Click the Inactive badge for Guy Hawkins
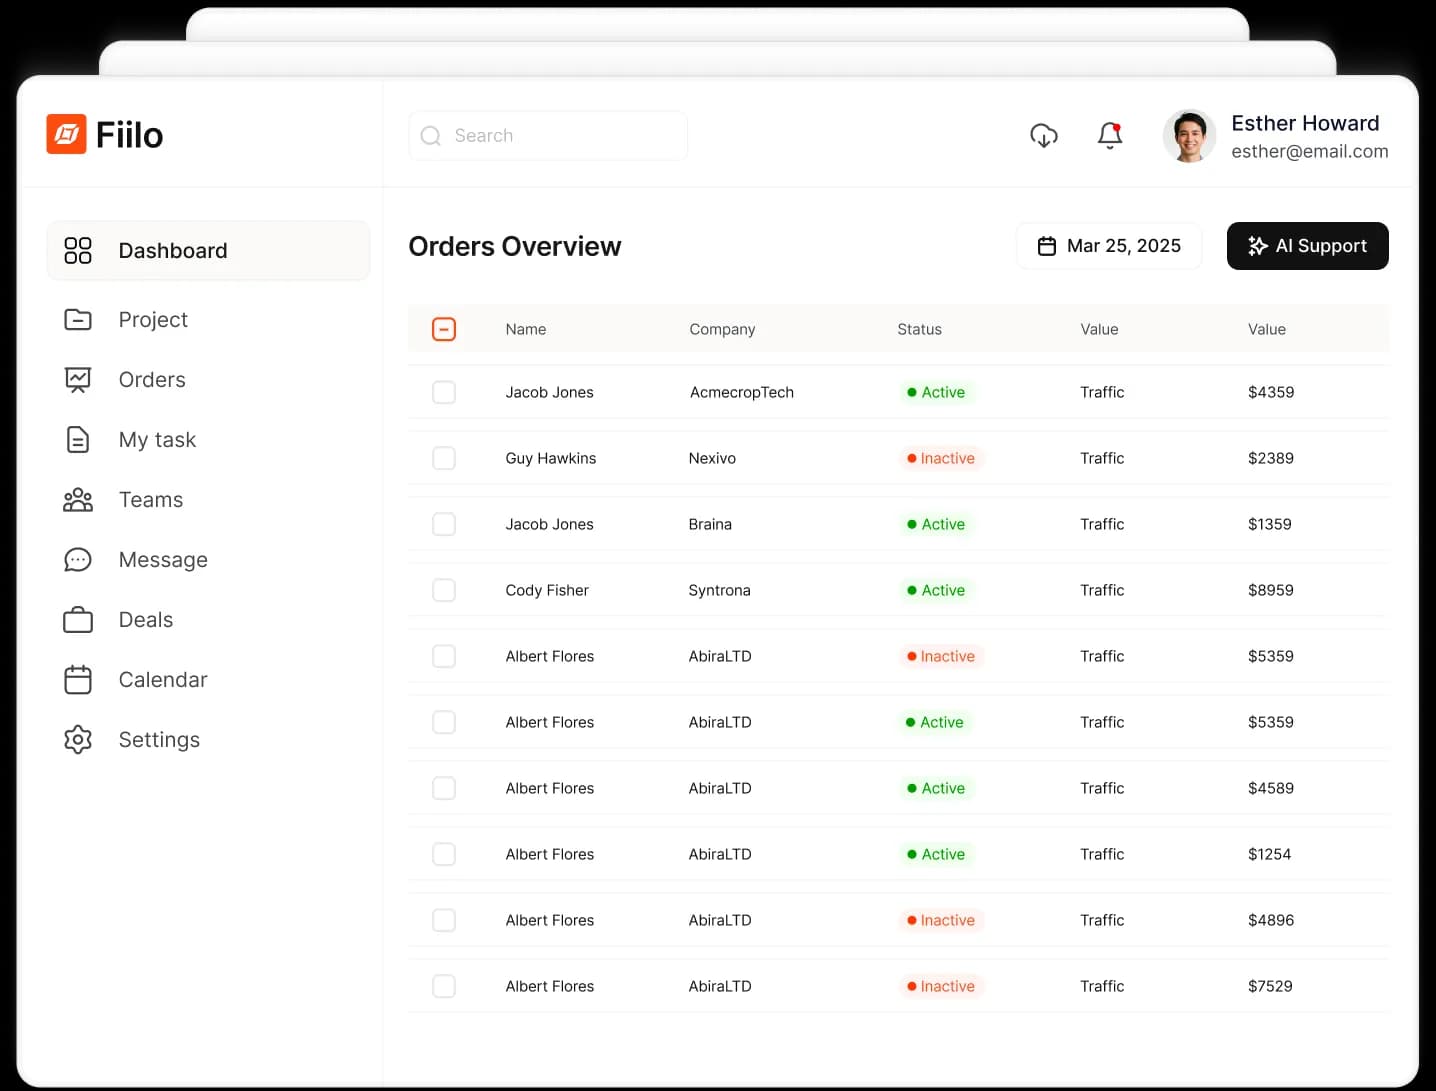Screen dimensions: 1436x1091 click(x=940, y=458)
